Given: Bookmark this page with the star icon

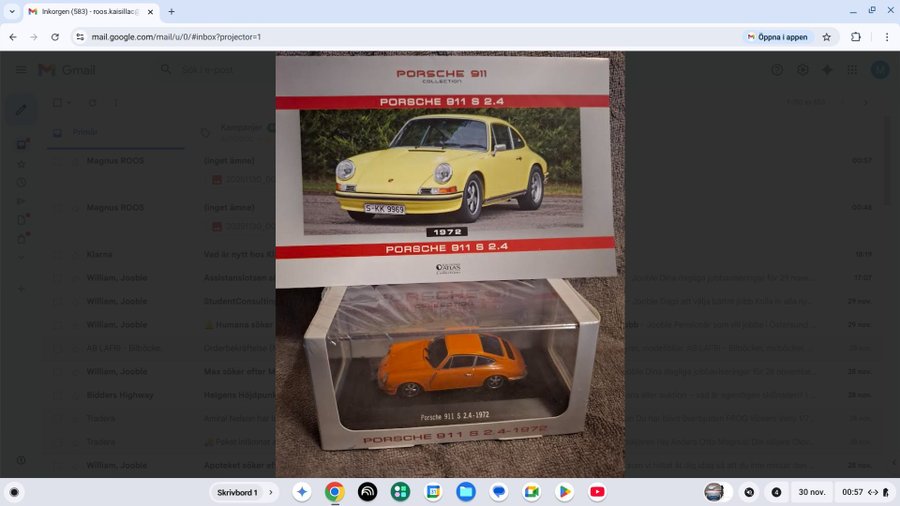Looking at the screenshot, I should click(x=826, y=37).
